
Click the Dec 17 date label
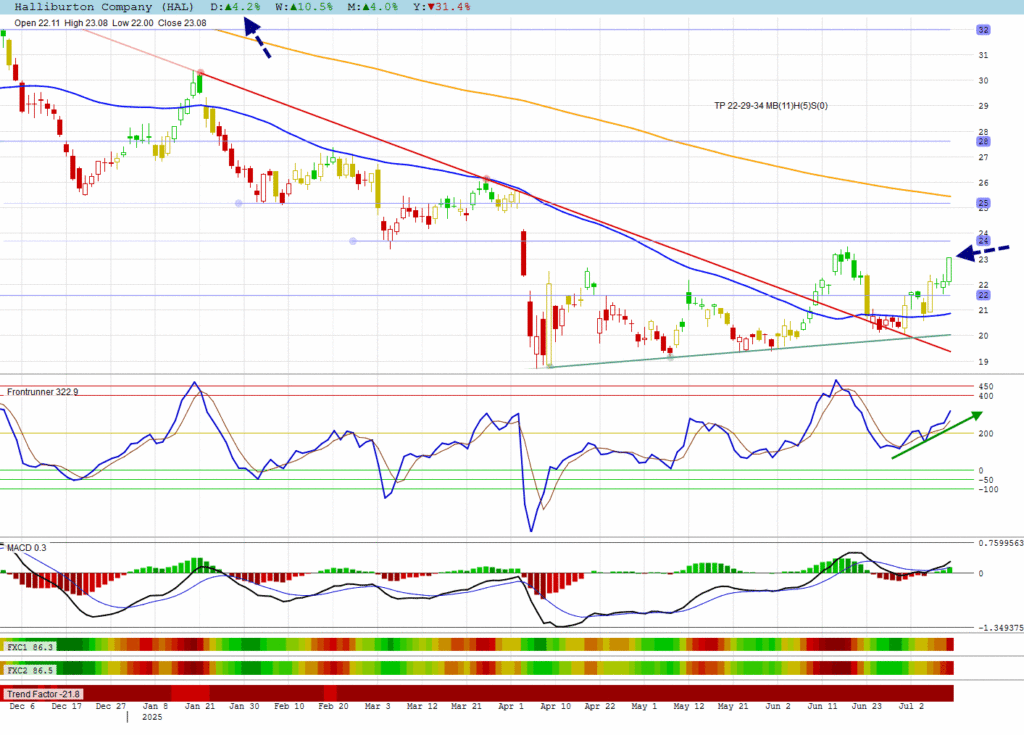click(67, 706)
